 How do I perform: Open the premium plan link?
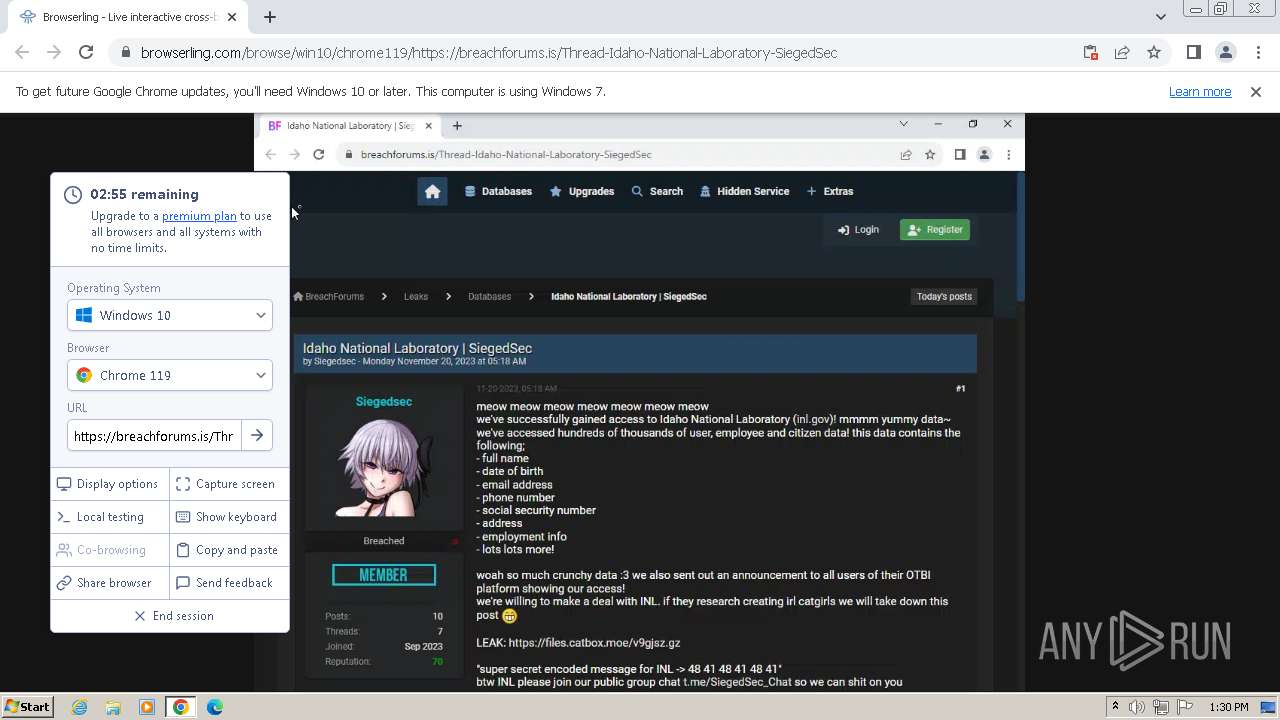point(199,216)
